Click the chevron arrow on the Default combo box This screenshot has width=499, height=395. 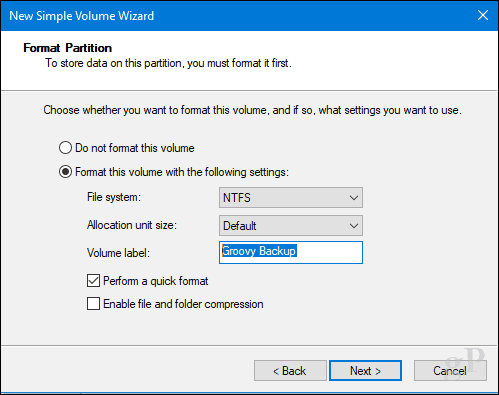[354, 226]
